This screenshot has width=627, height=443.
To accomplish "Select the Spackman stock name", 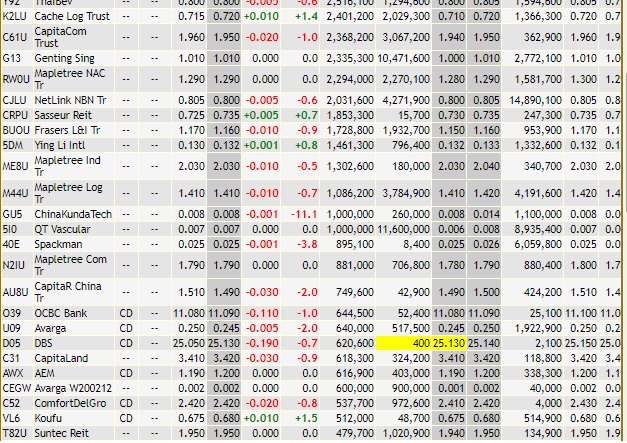I will pyautogui.click(x=58, y=244).
